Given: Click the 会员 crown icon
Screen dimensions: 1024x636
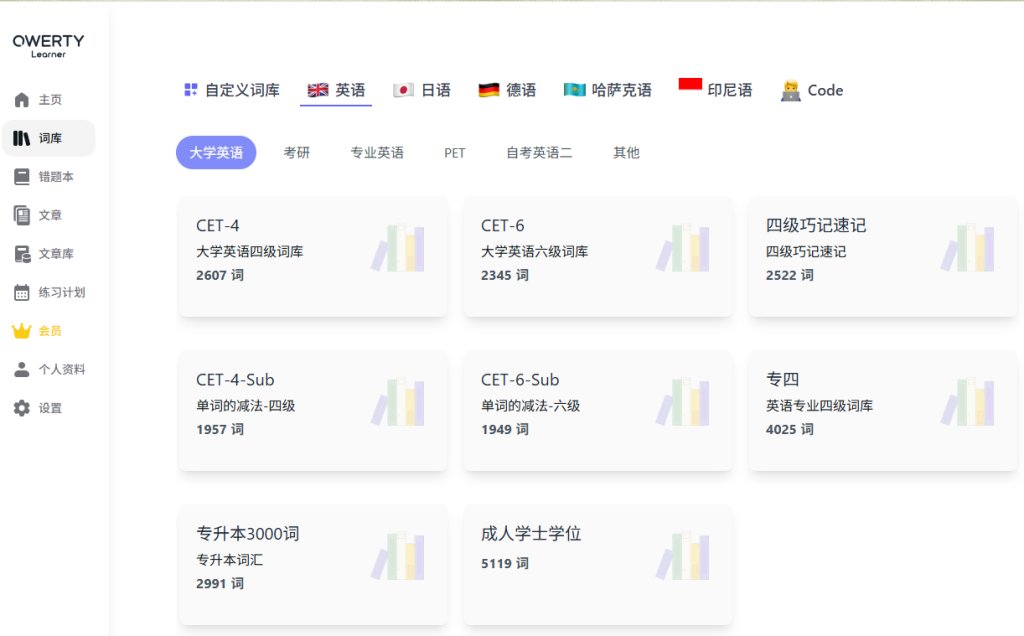Looking at the screenshot, I should click(22, 331).
